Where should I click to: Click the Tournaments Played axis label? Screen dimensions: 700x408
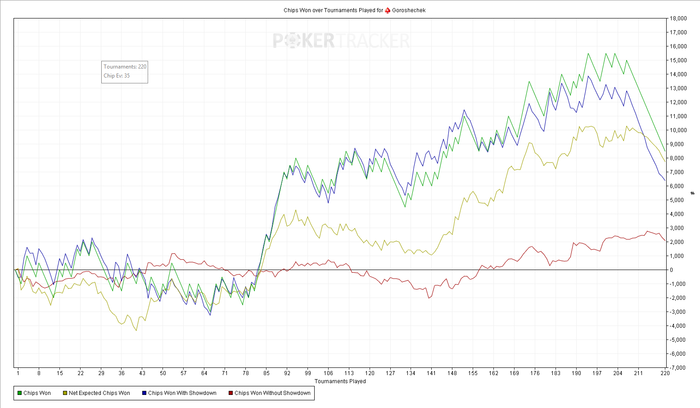(340, 381)
